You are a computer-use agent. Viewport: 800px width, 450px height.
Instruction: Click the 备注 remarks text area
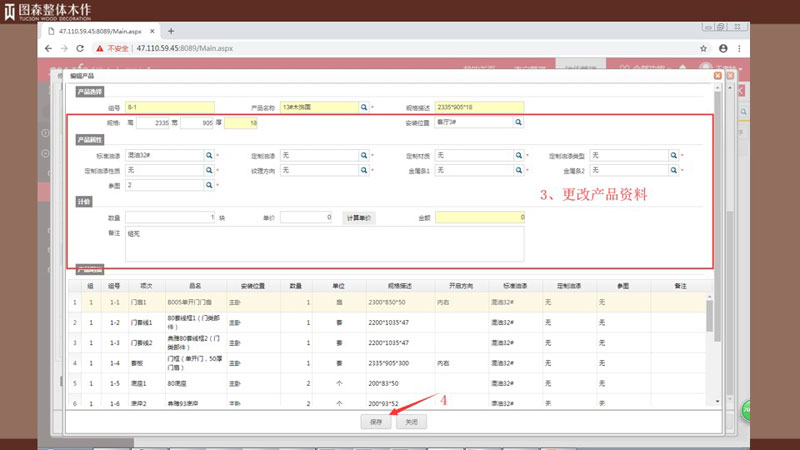(x=324, y=243)
